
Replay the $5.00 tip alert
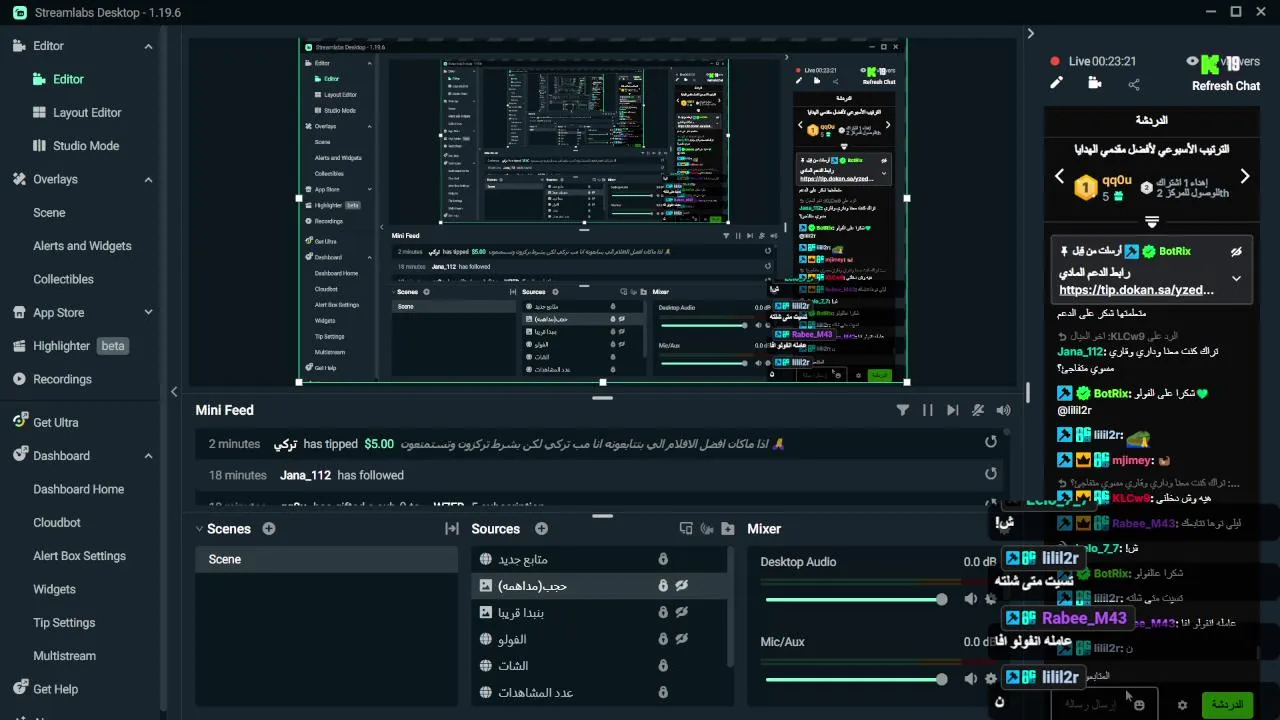tap(991, 442)
